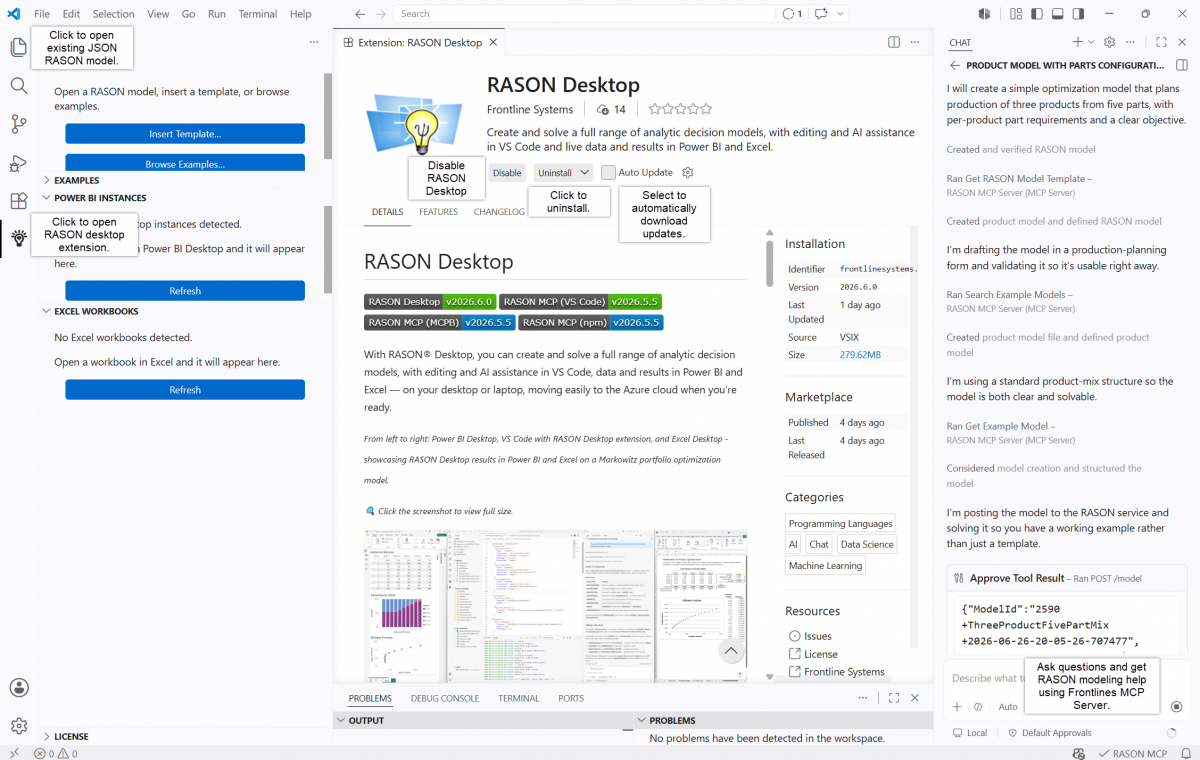Go back from the chat session title
This screenshot has width=1200, height=760.
tap(954, 65)
